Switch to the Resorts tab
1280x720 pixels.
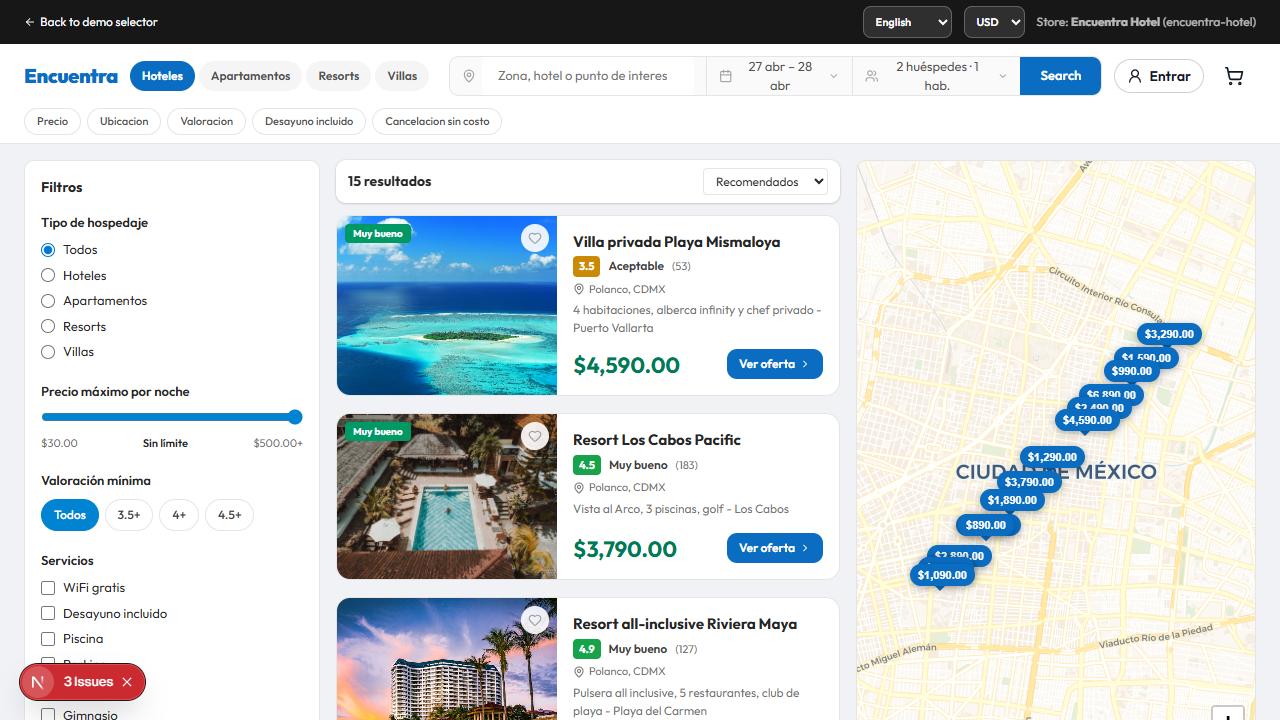click(339, 76)
